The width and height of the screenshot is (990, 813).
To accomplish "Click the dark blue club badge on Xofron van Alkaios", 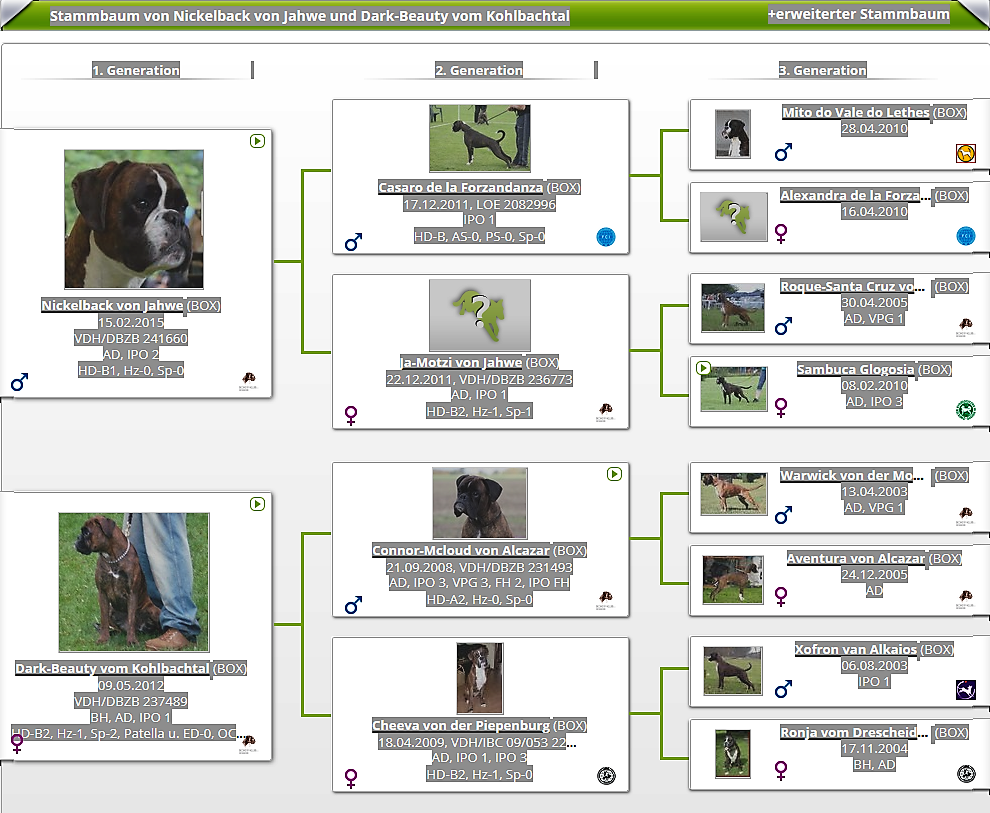I will [965, 690].
